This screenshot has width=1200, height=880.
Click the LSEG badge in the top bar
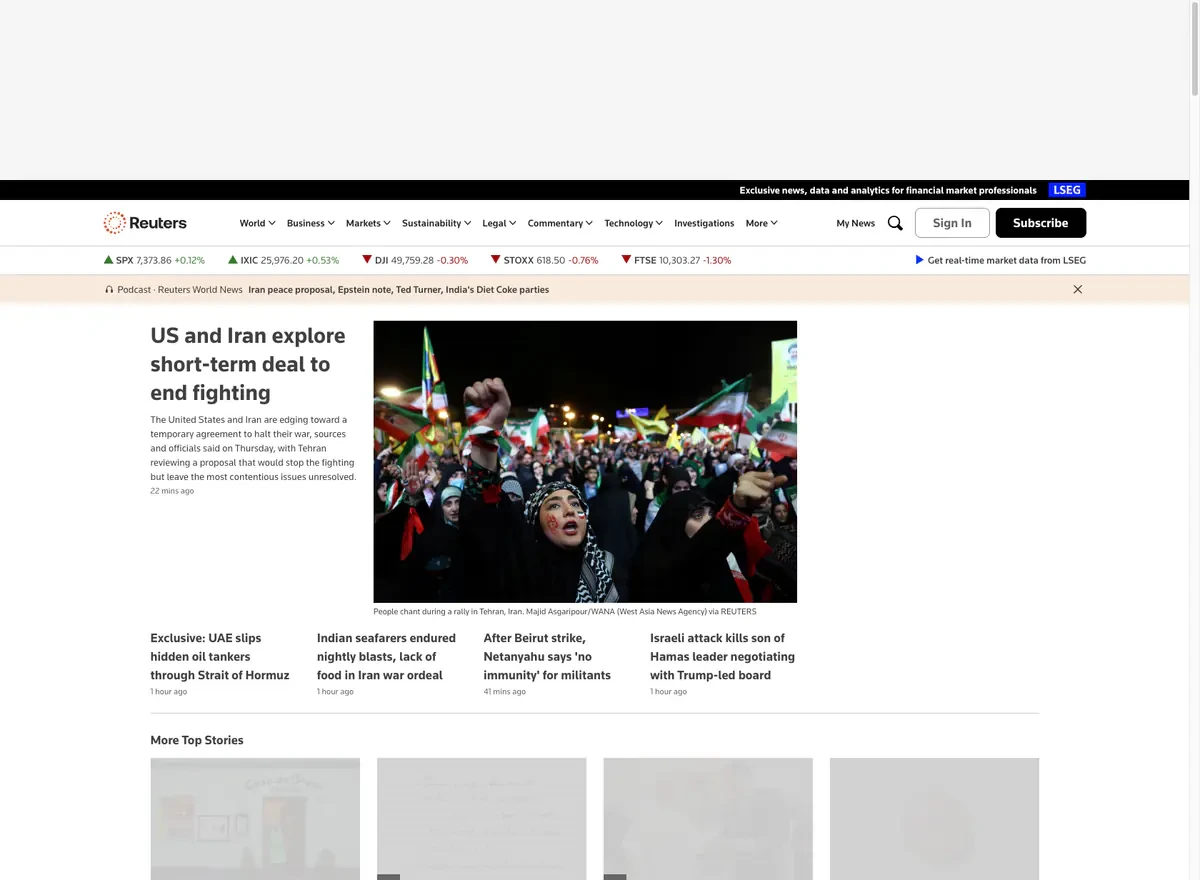[x=1068, y=190]
